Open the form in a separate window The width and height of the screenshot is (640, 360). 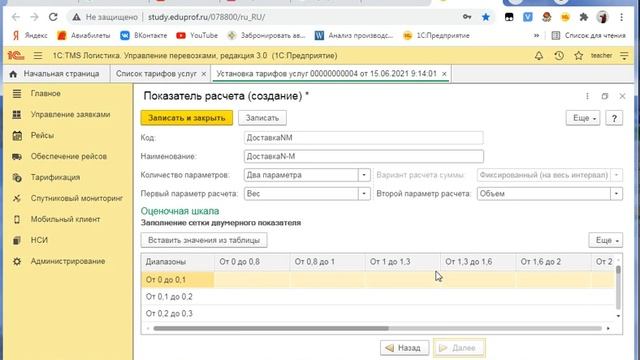point(604,96)
